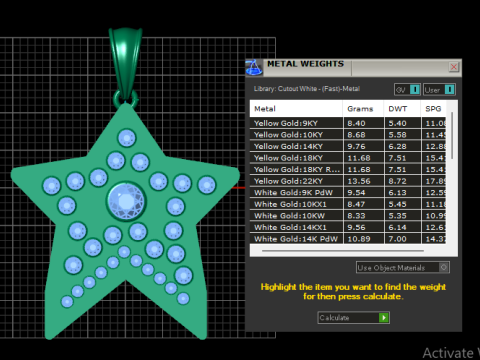Click the 8.40 grams value for 9KY

tap(356, 123)
